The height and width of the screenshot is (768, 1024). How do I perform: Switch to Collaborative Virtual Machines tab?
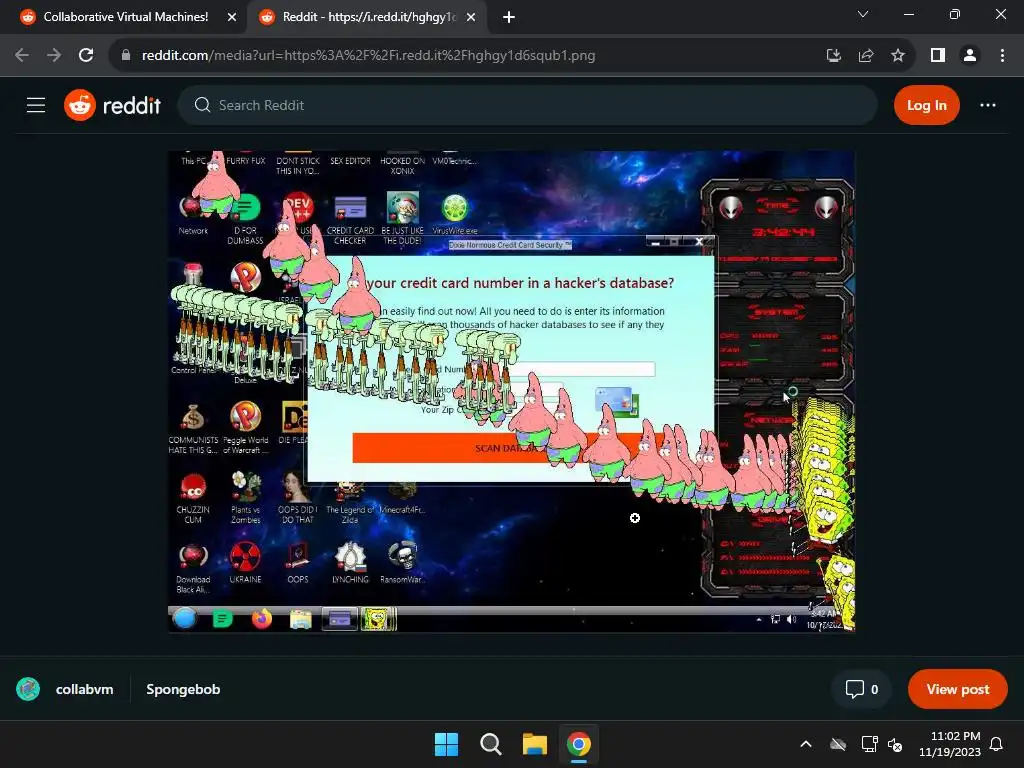click(125, 18)
